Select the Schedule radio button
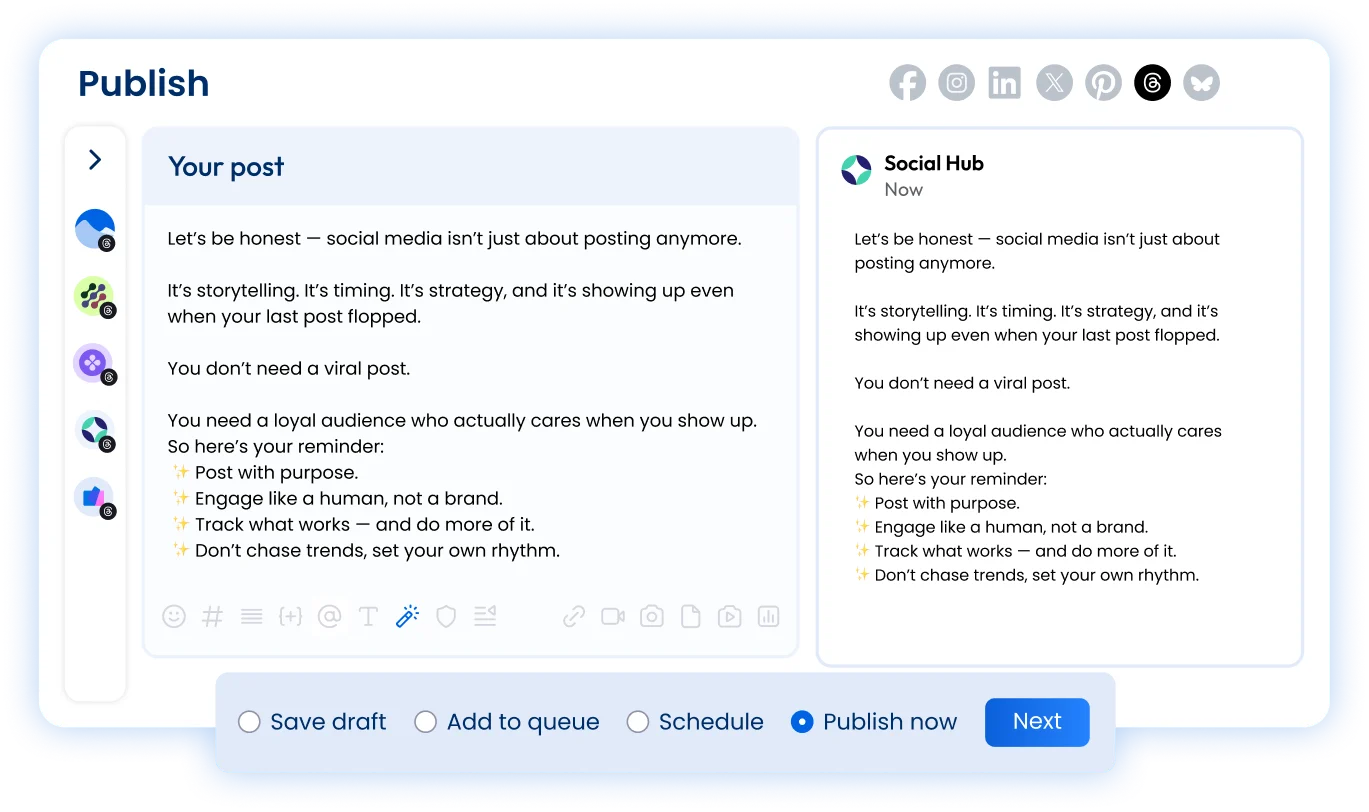Image resolution: width=1369 pixels, height=812 pixels. [638, 721]
